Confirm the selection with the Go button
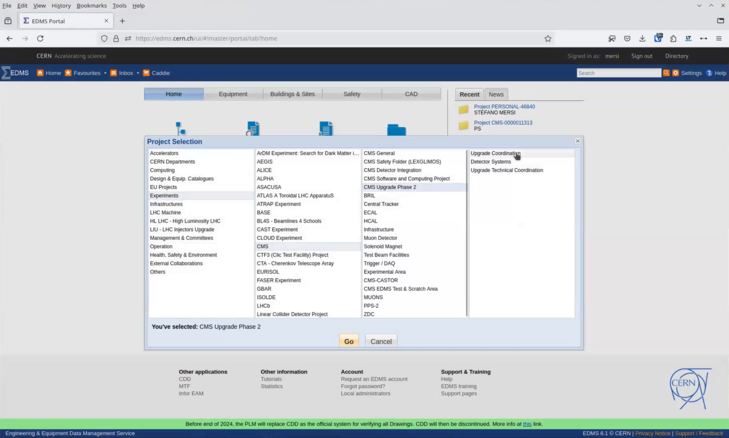The image size is (729, 438). point(349,341)
